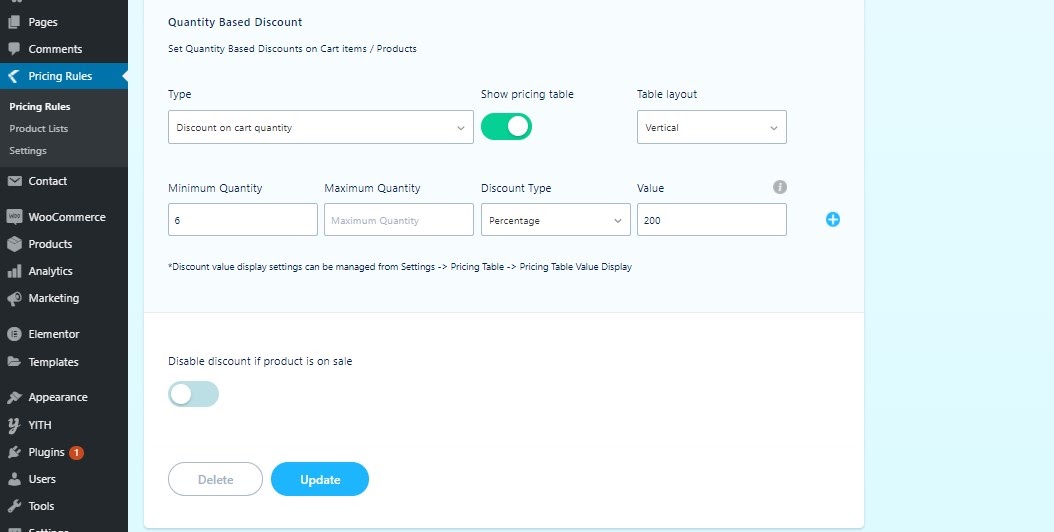Click the blue plus add-row icon

pos(833,219)
